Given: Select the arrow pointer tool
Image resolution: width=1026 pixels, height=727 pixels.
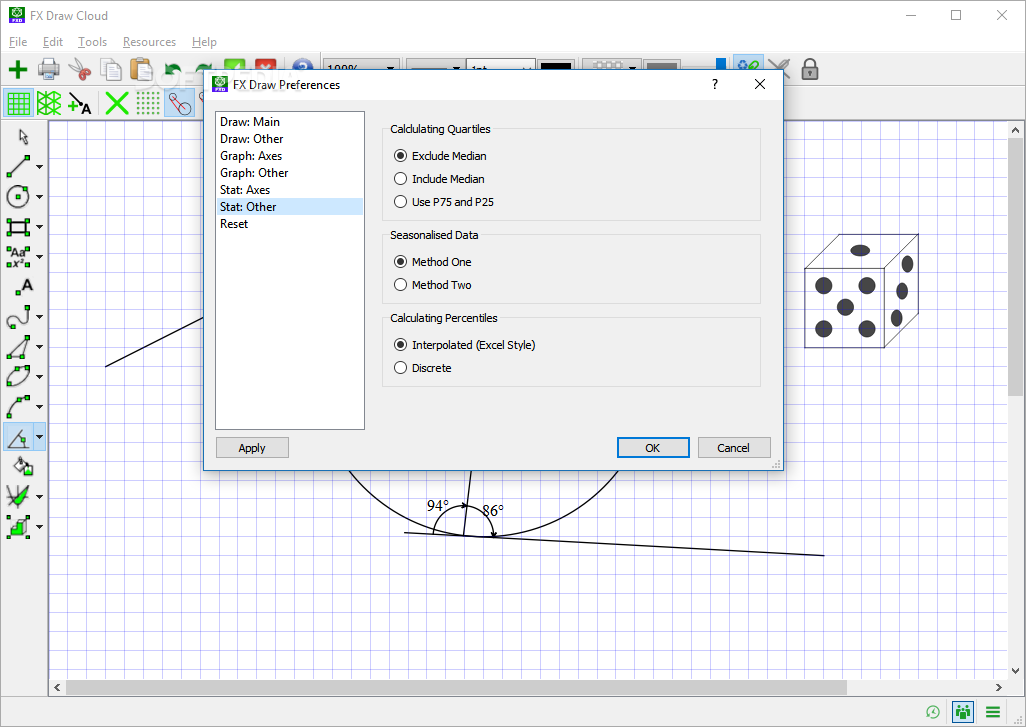Looking at the screenshot, I should click(x=24, y=137).
